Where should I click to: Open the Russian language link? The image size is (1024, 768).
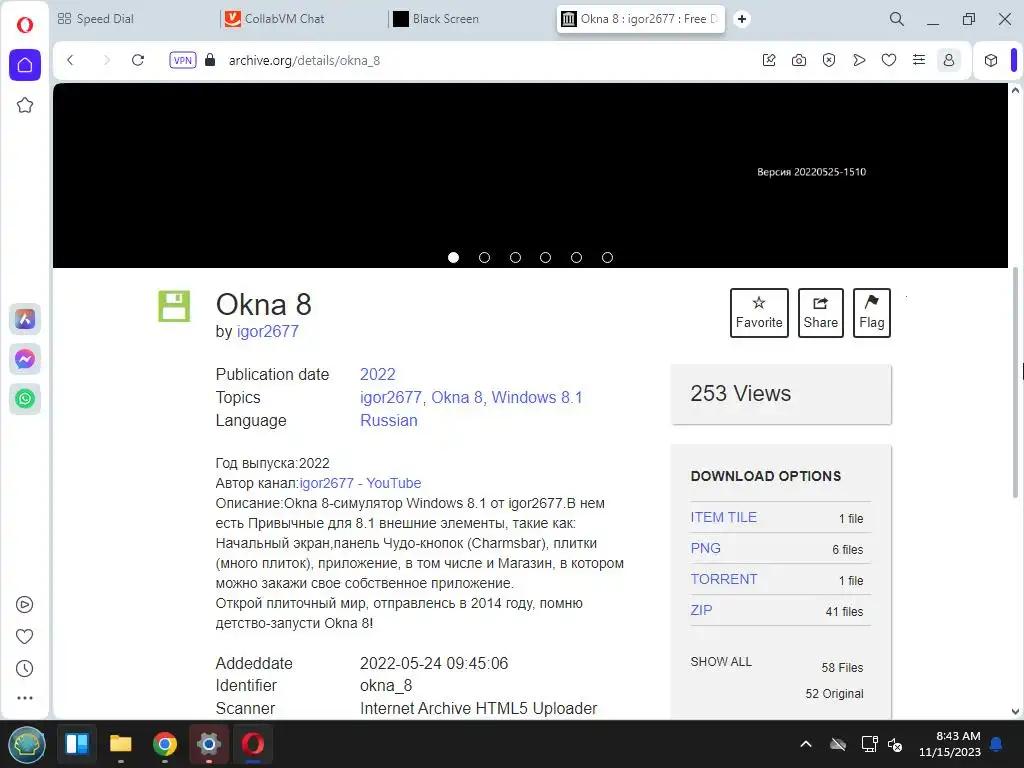coord(389,420)
